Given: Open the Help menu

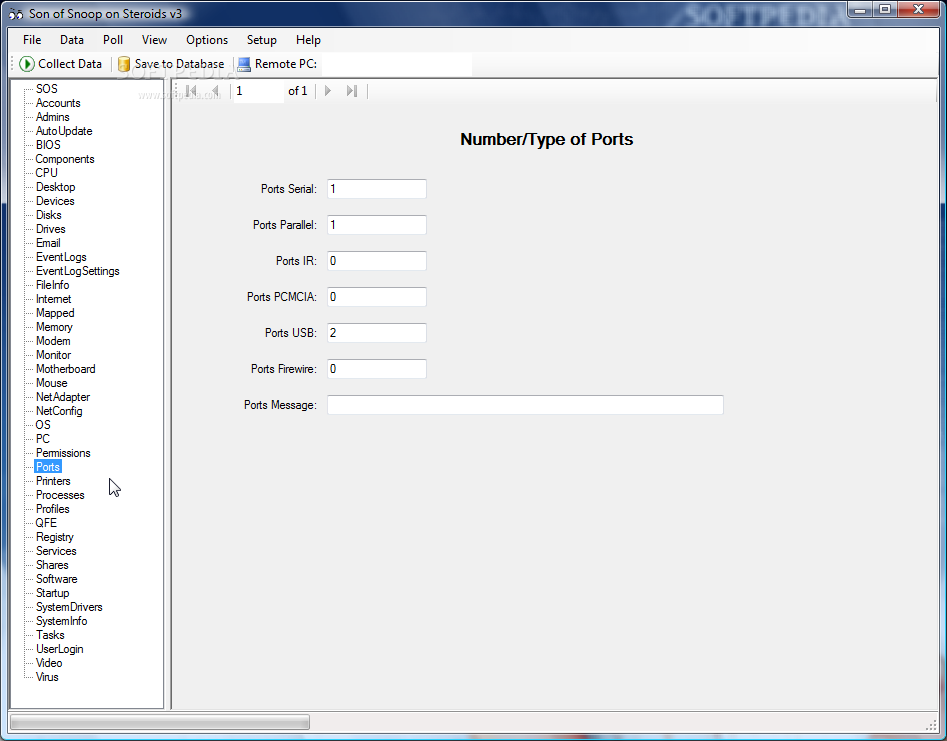Looking at the screenshot, I should 308,40.
